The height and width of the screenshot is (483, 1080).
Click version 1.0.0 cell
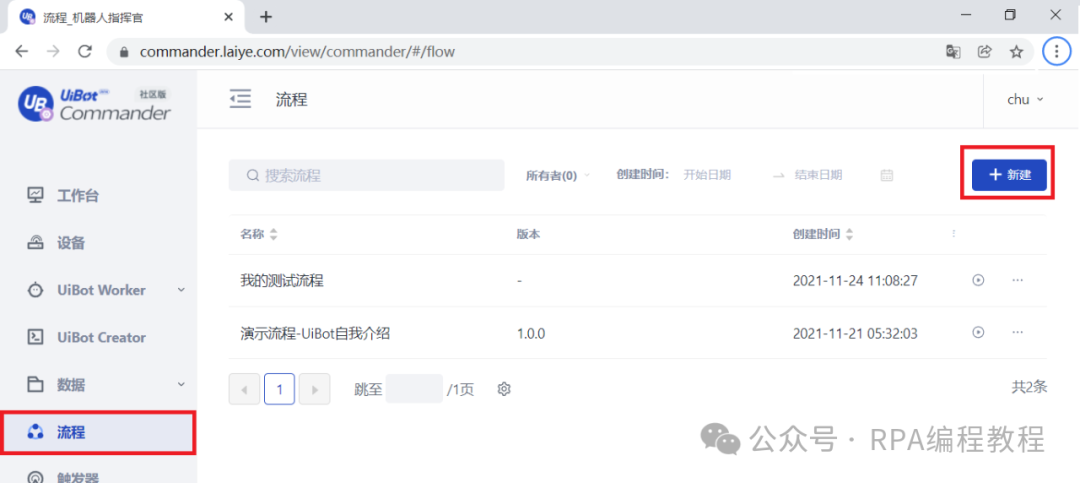pos(531,333)
